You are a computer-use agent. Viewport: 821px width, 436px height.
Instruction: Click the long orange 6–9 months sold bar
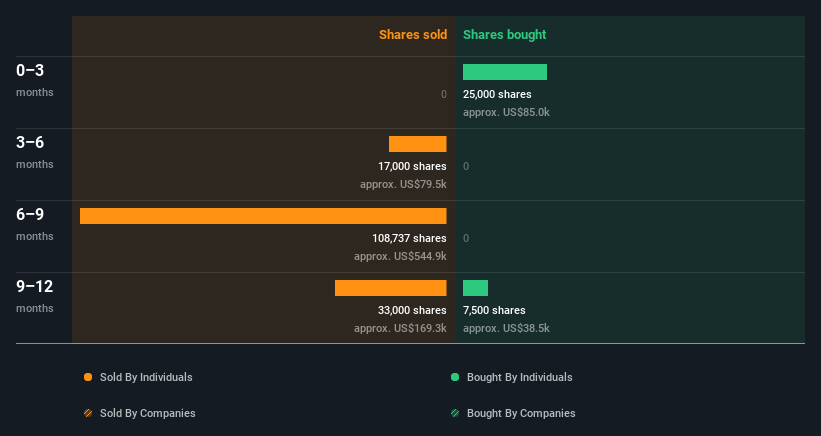[263, 216]
